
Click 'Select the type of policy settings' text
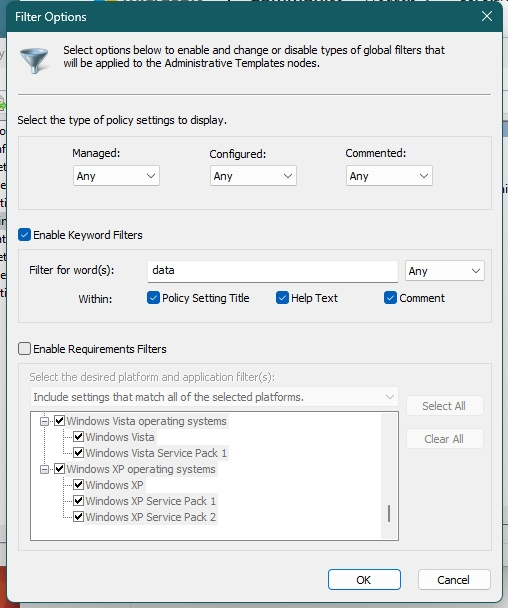pos(122,120)
